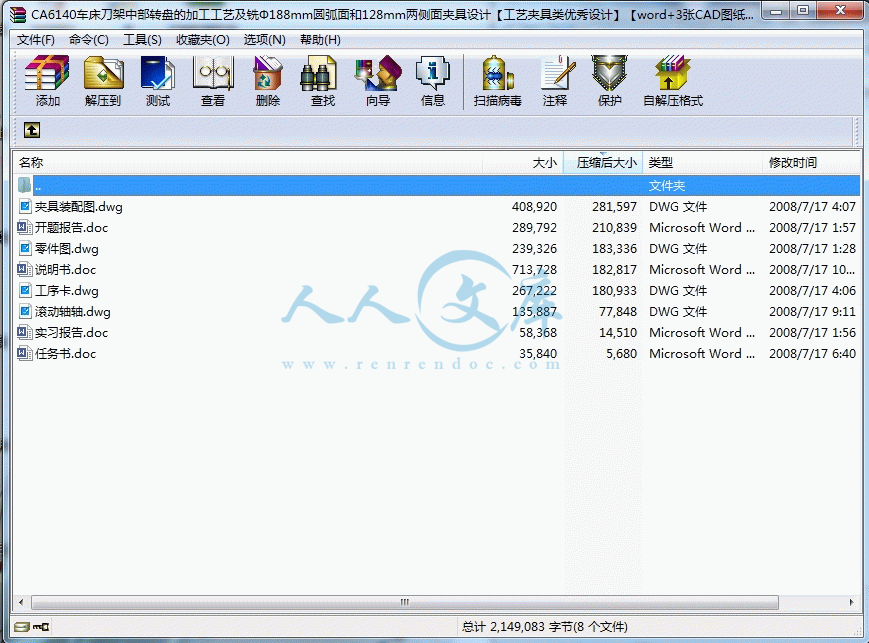This screenshot has width=869, height=643.
Task: Open the 收藏夹(O) menu
Action: 202,40
